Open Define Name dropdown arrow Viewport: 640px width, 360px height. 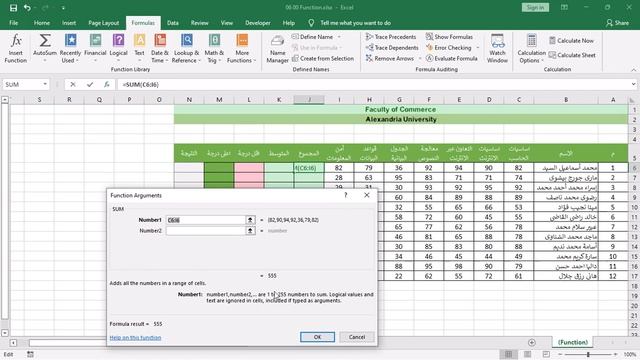tap(339, 37)
